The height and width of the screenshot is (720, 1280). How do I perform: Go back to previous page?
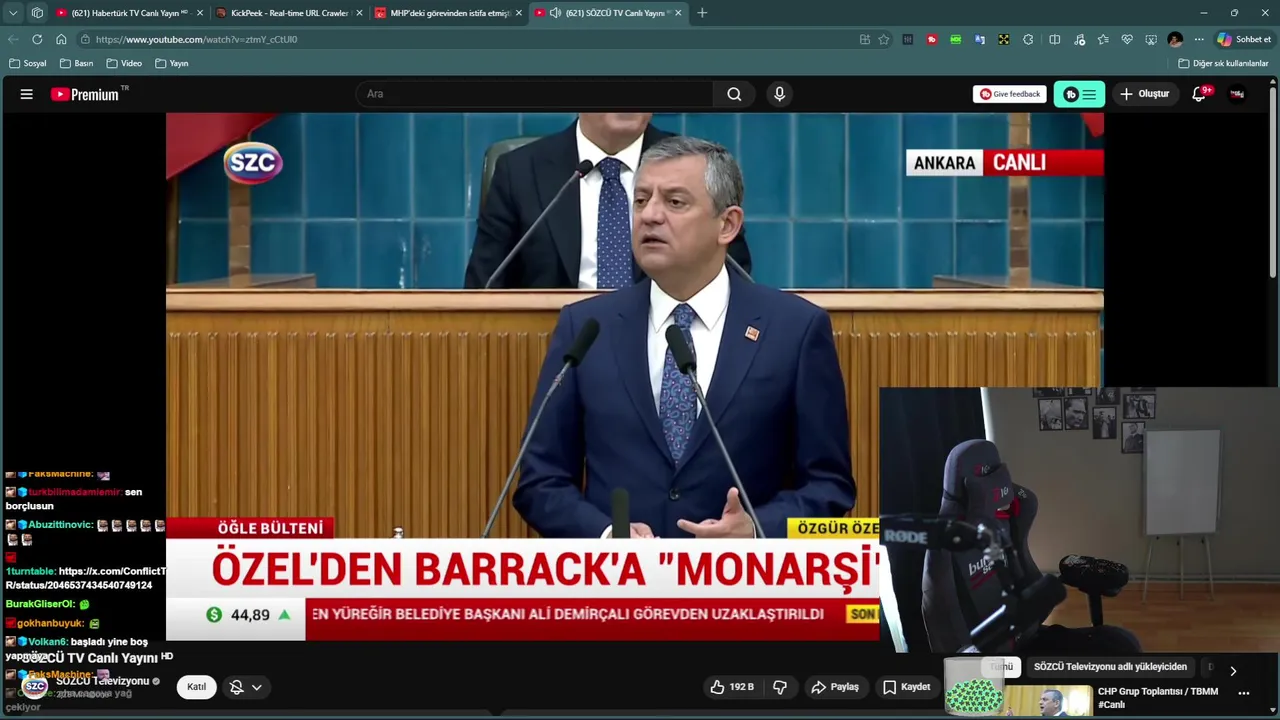click(x=13, y=39)
